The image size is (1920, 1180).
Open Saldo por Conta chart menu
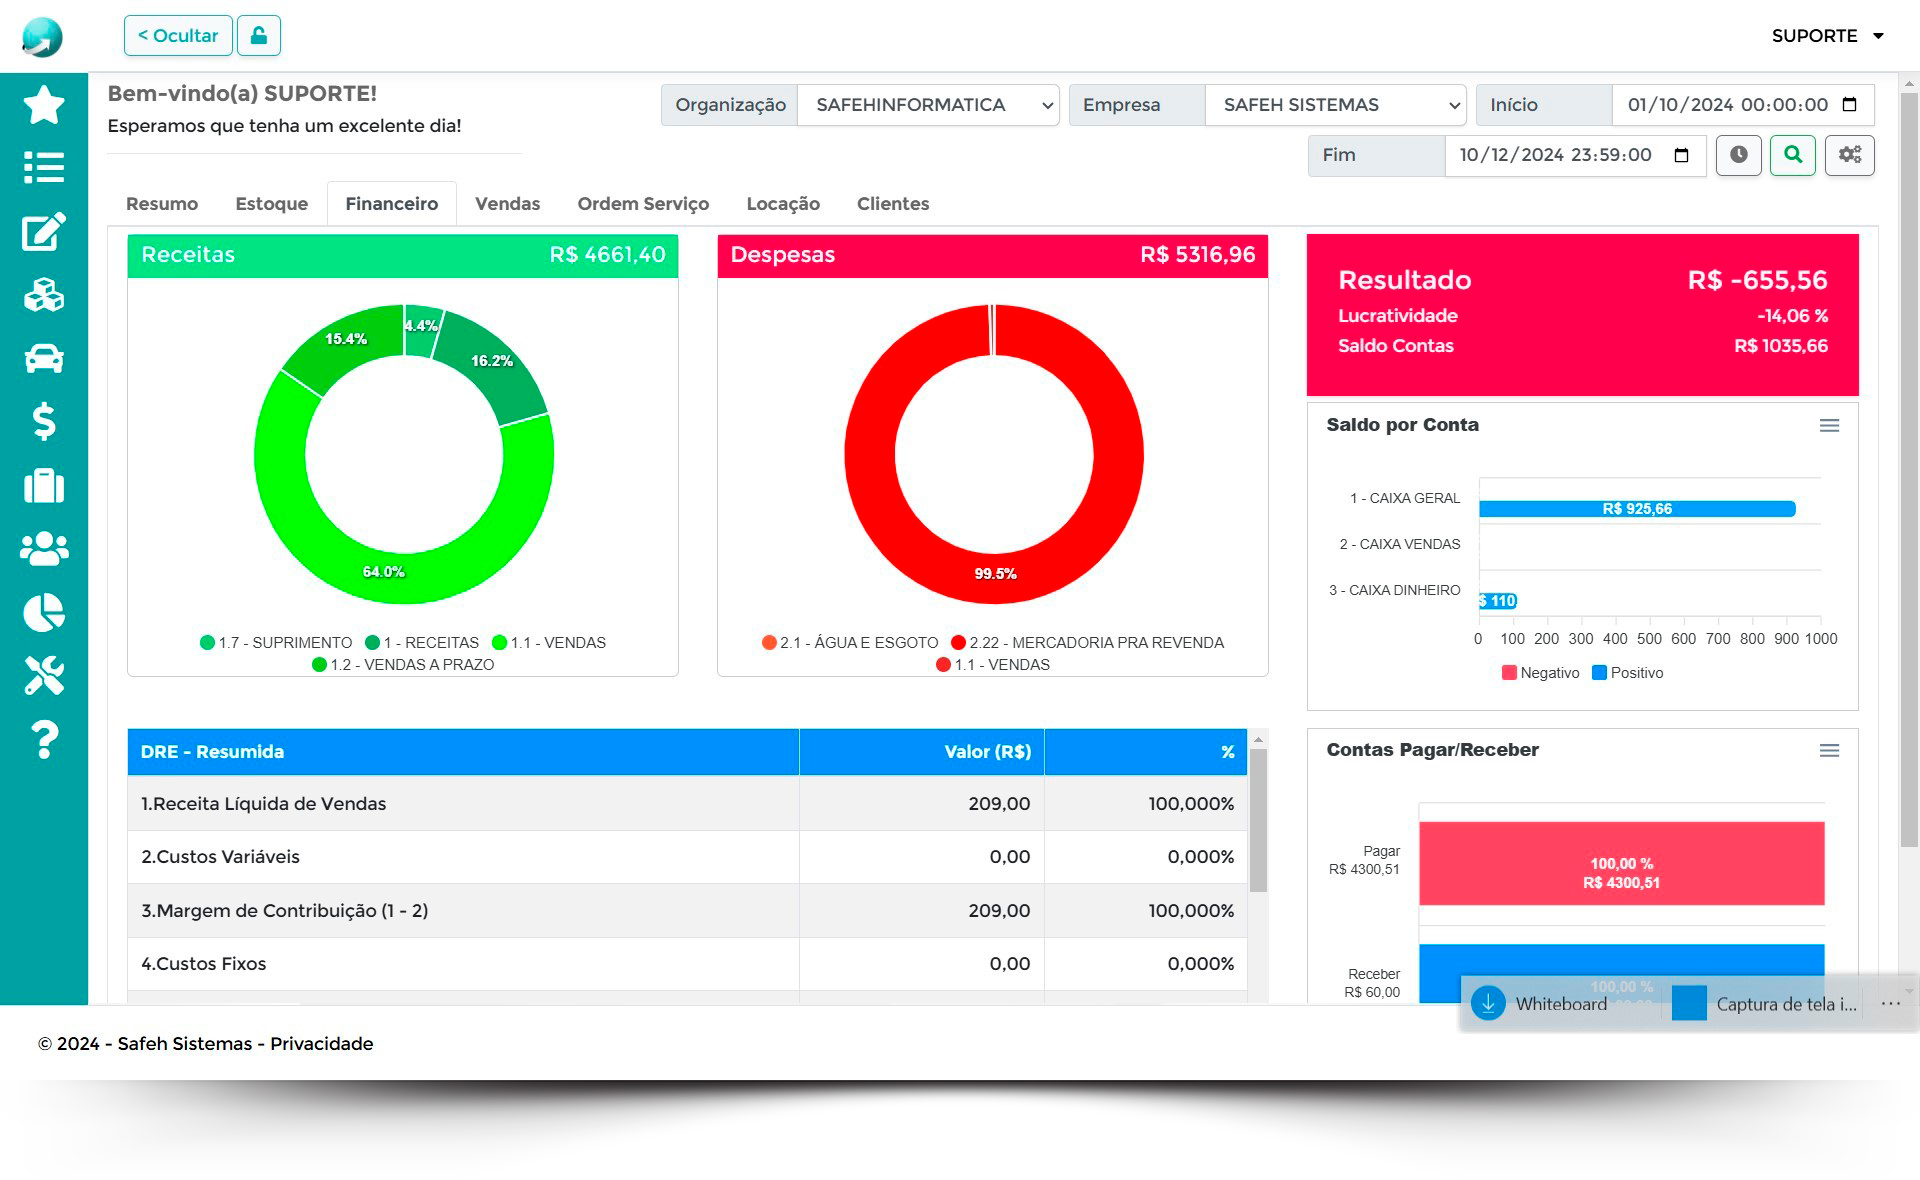[1829, 425]
